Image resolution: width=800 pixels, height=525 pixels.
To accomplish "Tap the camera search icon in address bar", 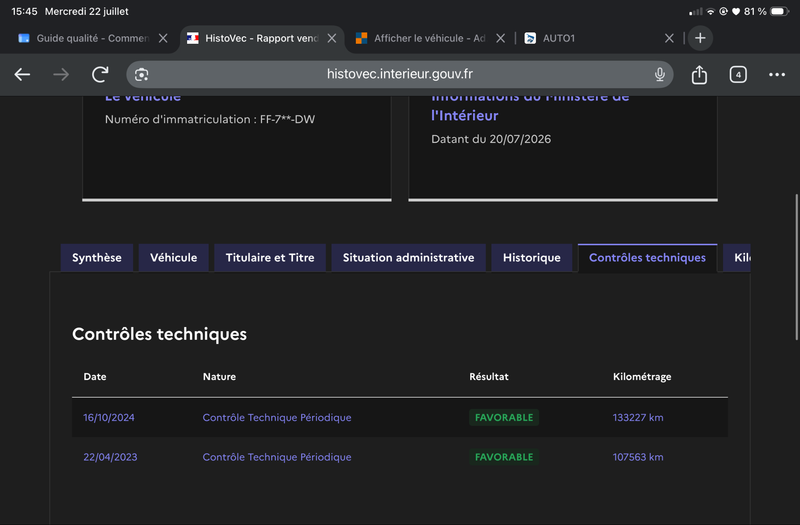I will [141, 74].
